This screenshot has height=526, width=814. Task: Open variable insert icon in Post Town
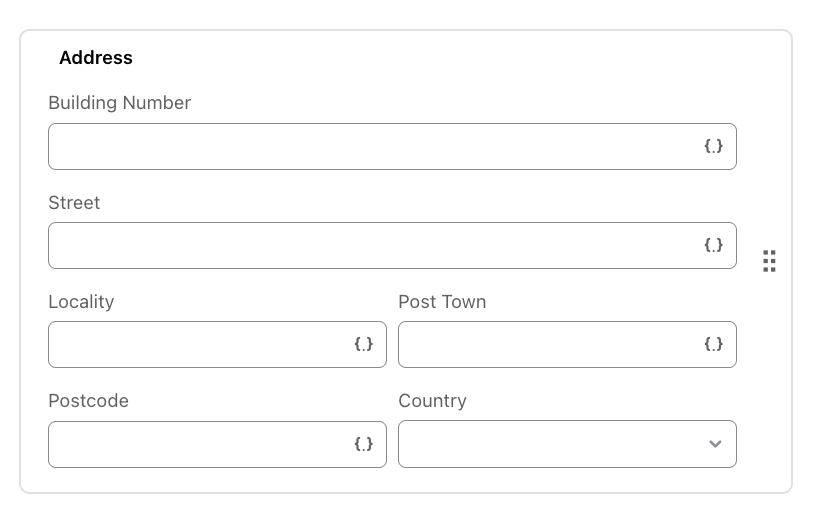(713, 344)
